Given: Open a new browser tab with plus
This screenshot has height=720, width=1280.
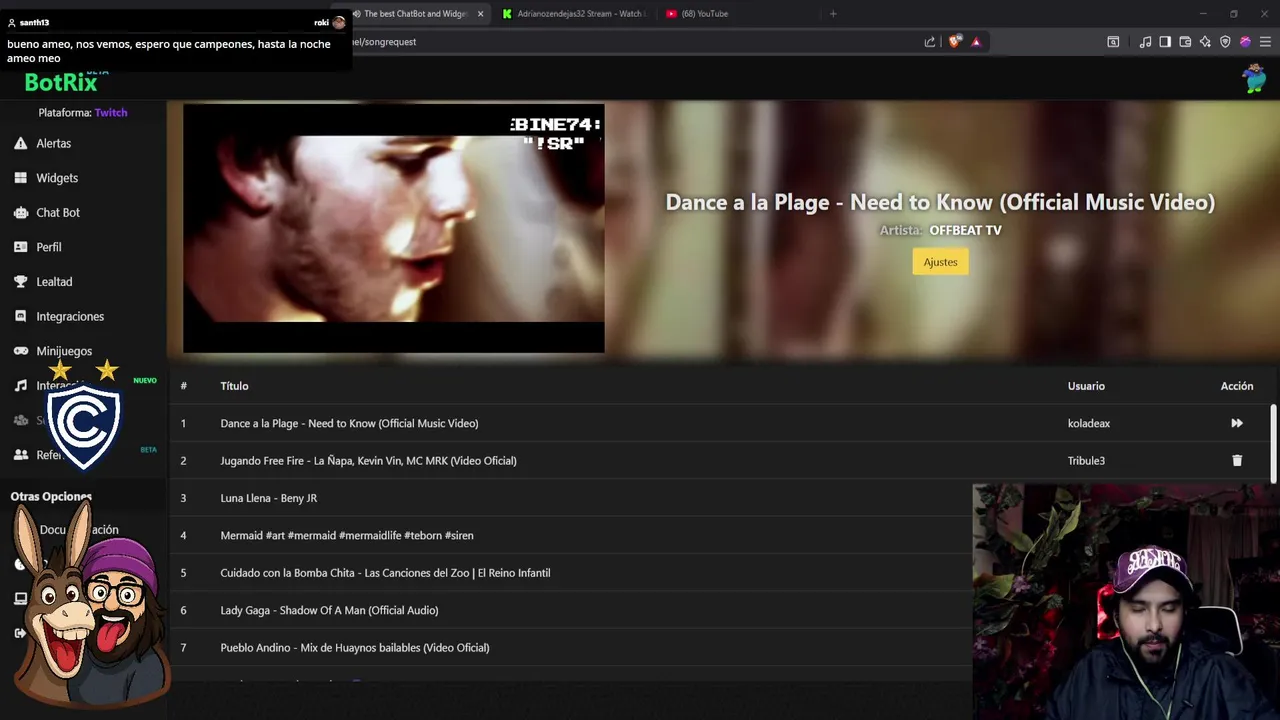Looking at the screenshot, I should [x=833, y=14].
